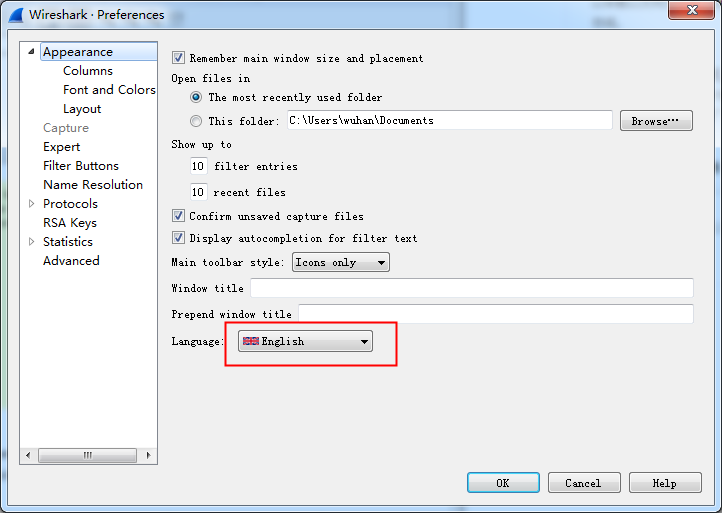Screen dimensions: 722x513
Task: Choose the This folder radio option
Action: tap(196, 121)
